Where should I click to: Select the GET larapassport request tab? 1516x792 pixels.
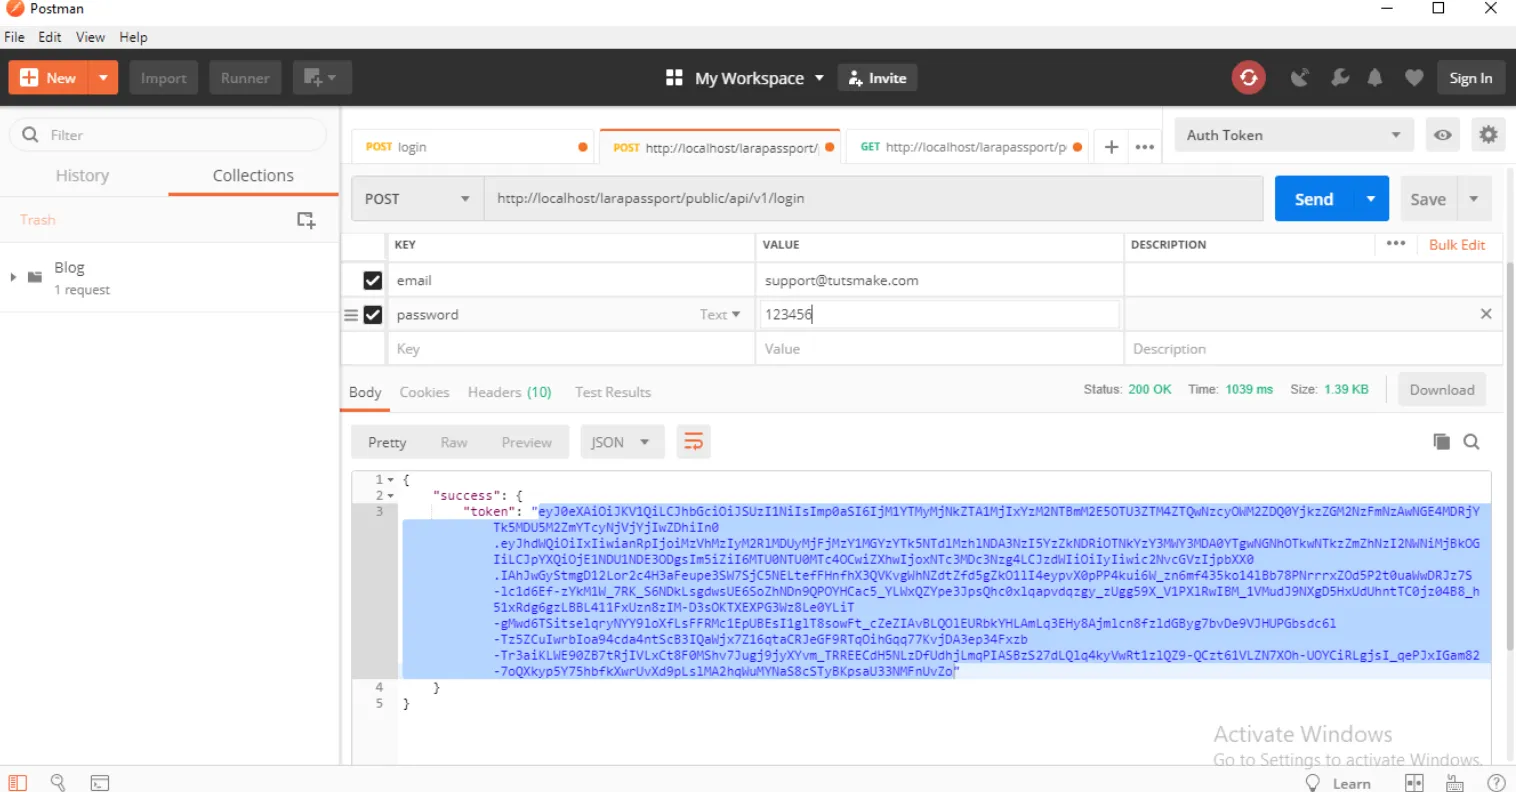tap(967, 147)
